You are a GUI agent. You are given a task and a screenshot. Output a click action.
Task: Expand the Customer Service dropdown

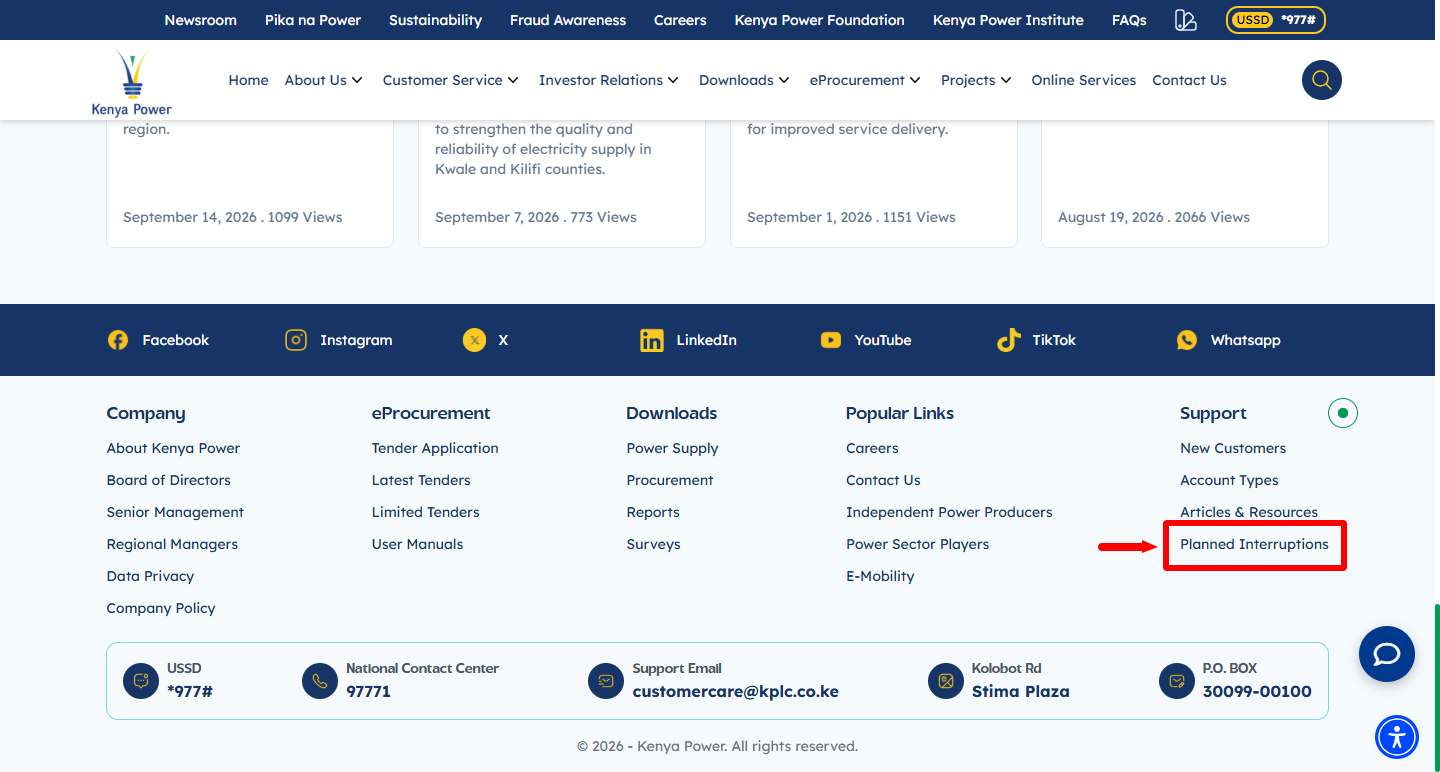451,80
